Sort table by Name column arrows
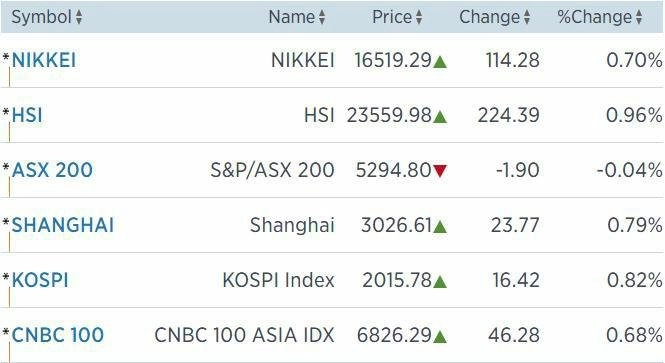Screen dimensions: 665x363 coord(322,17)
